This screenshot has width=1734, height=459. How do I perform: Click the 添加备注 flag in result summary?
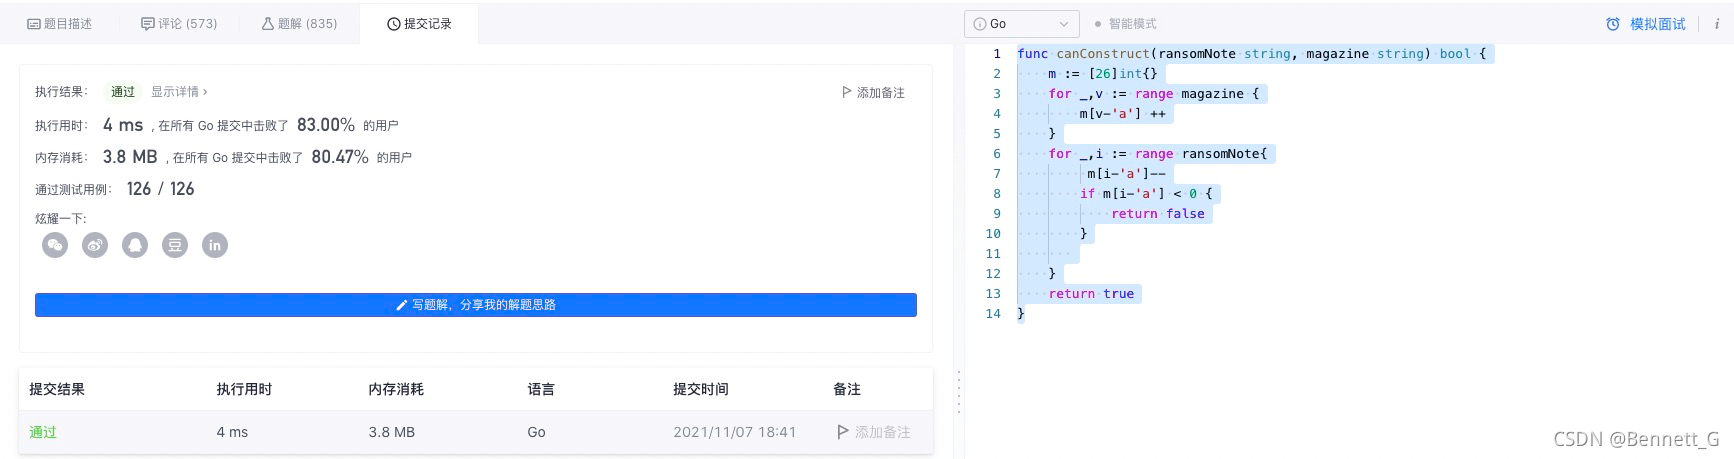point(873,92)
